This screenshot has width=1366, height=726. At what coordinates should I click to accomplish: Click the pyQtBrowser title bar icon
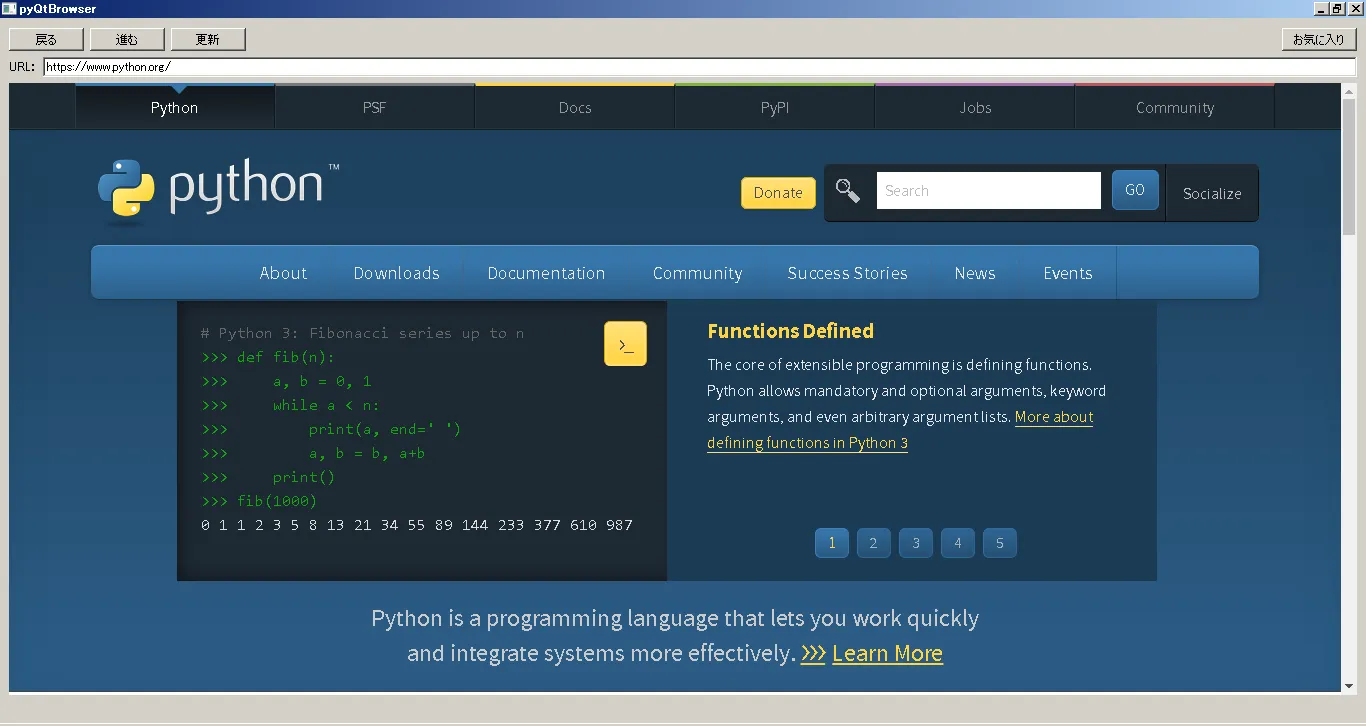[x=8, y=8]
